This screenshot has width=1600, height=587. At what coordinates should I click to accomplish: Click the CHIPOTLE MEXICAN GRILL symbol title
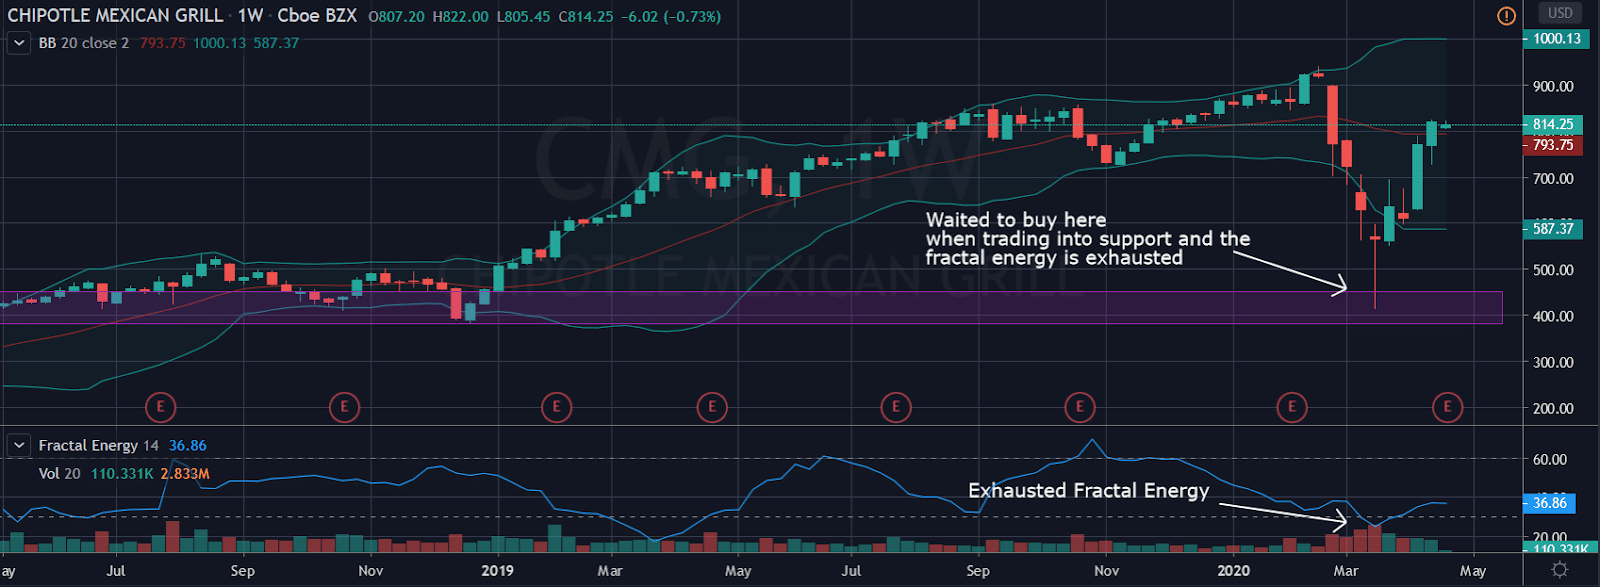(x=115, y=16)
